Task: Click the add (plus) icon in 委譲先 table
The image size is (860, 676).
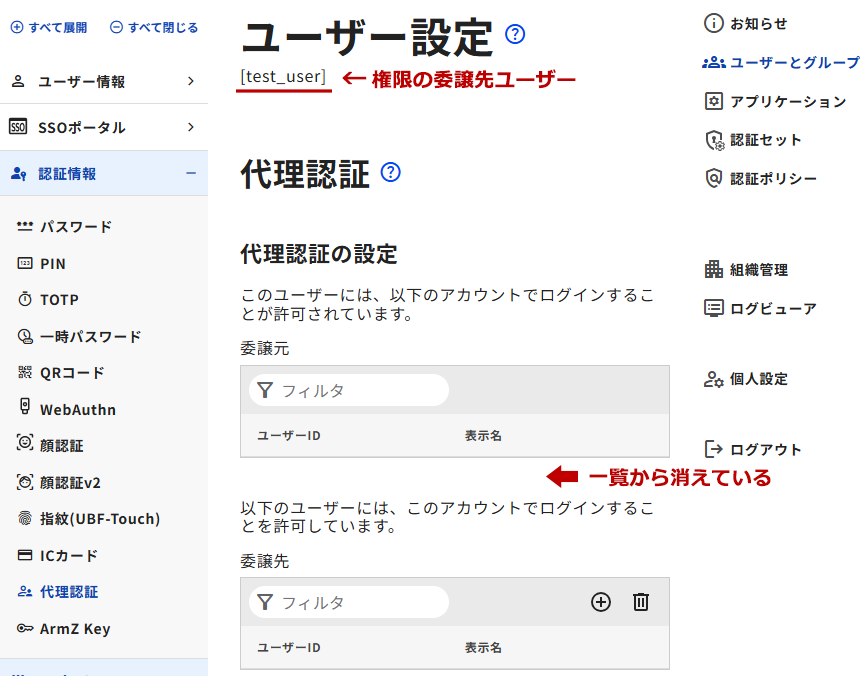Action: [600, 602]
